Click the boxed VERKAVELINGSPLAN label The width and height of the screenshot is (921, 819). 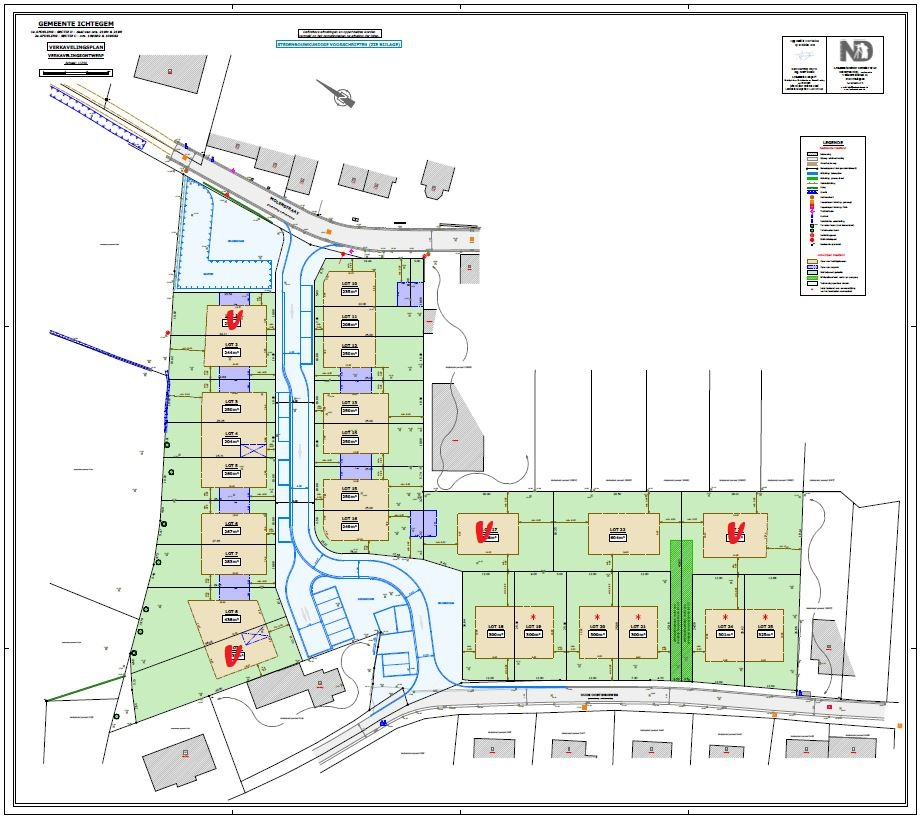coord(76,47)
